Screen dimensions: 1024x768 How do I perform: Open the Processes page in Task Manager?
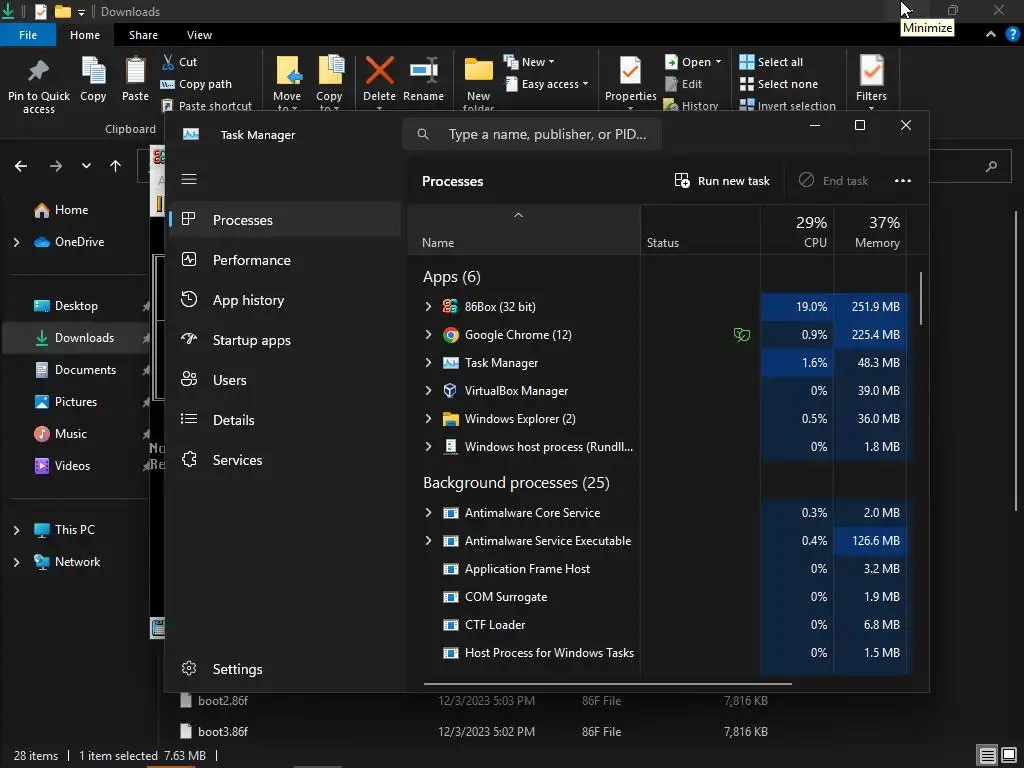(x=285, y=220)
